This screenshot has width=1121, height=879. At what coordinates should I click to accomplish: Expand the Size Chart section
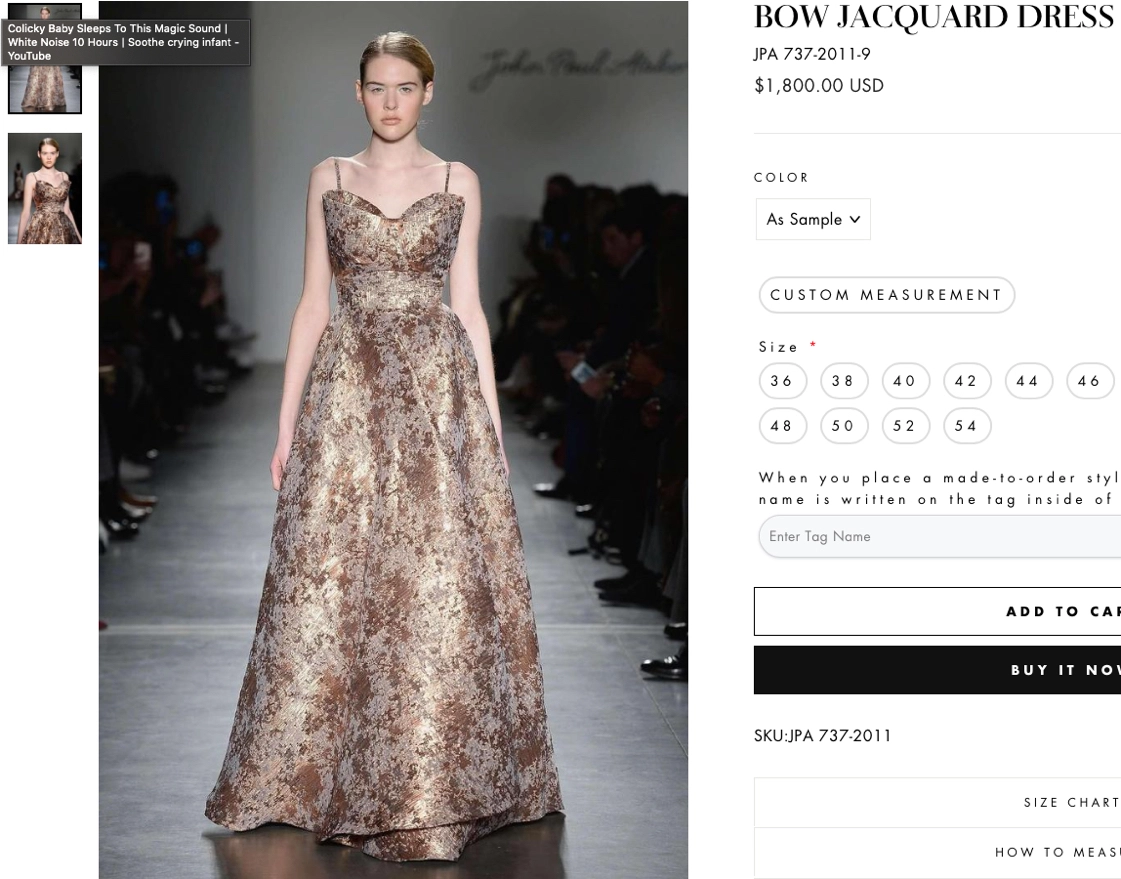[937, 803]
